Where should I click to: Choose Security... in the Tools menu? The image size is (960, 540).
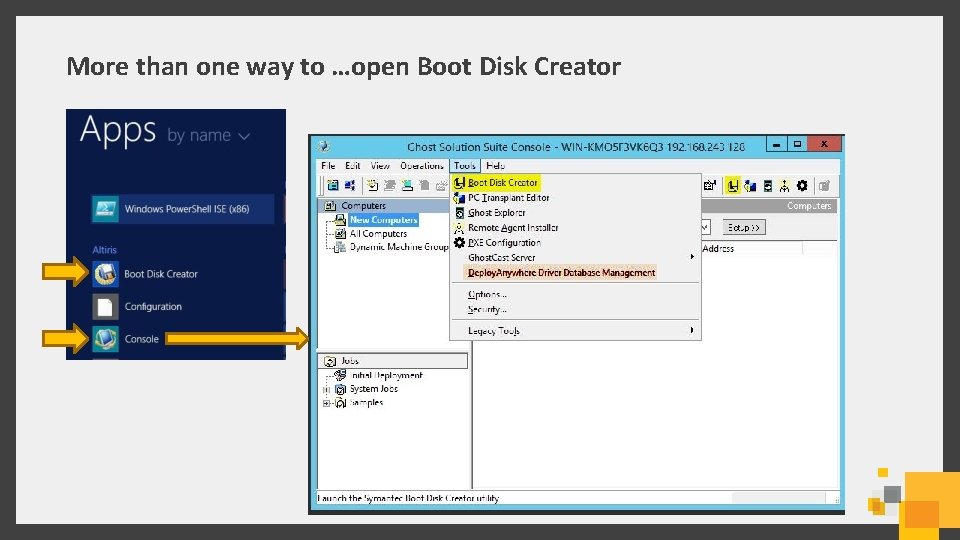click(576, 309)
